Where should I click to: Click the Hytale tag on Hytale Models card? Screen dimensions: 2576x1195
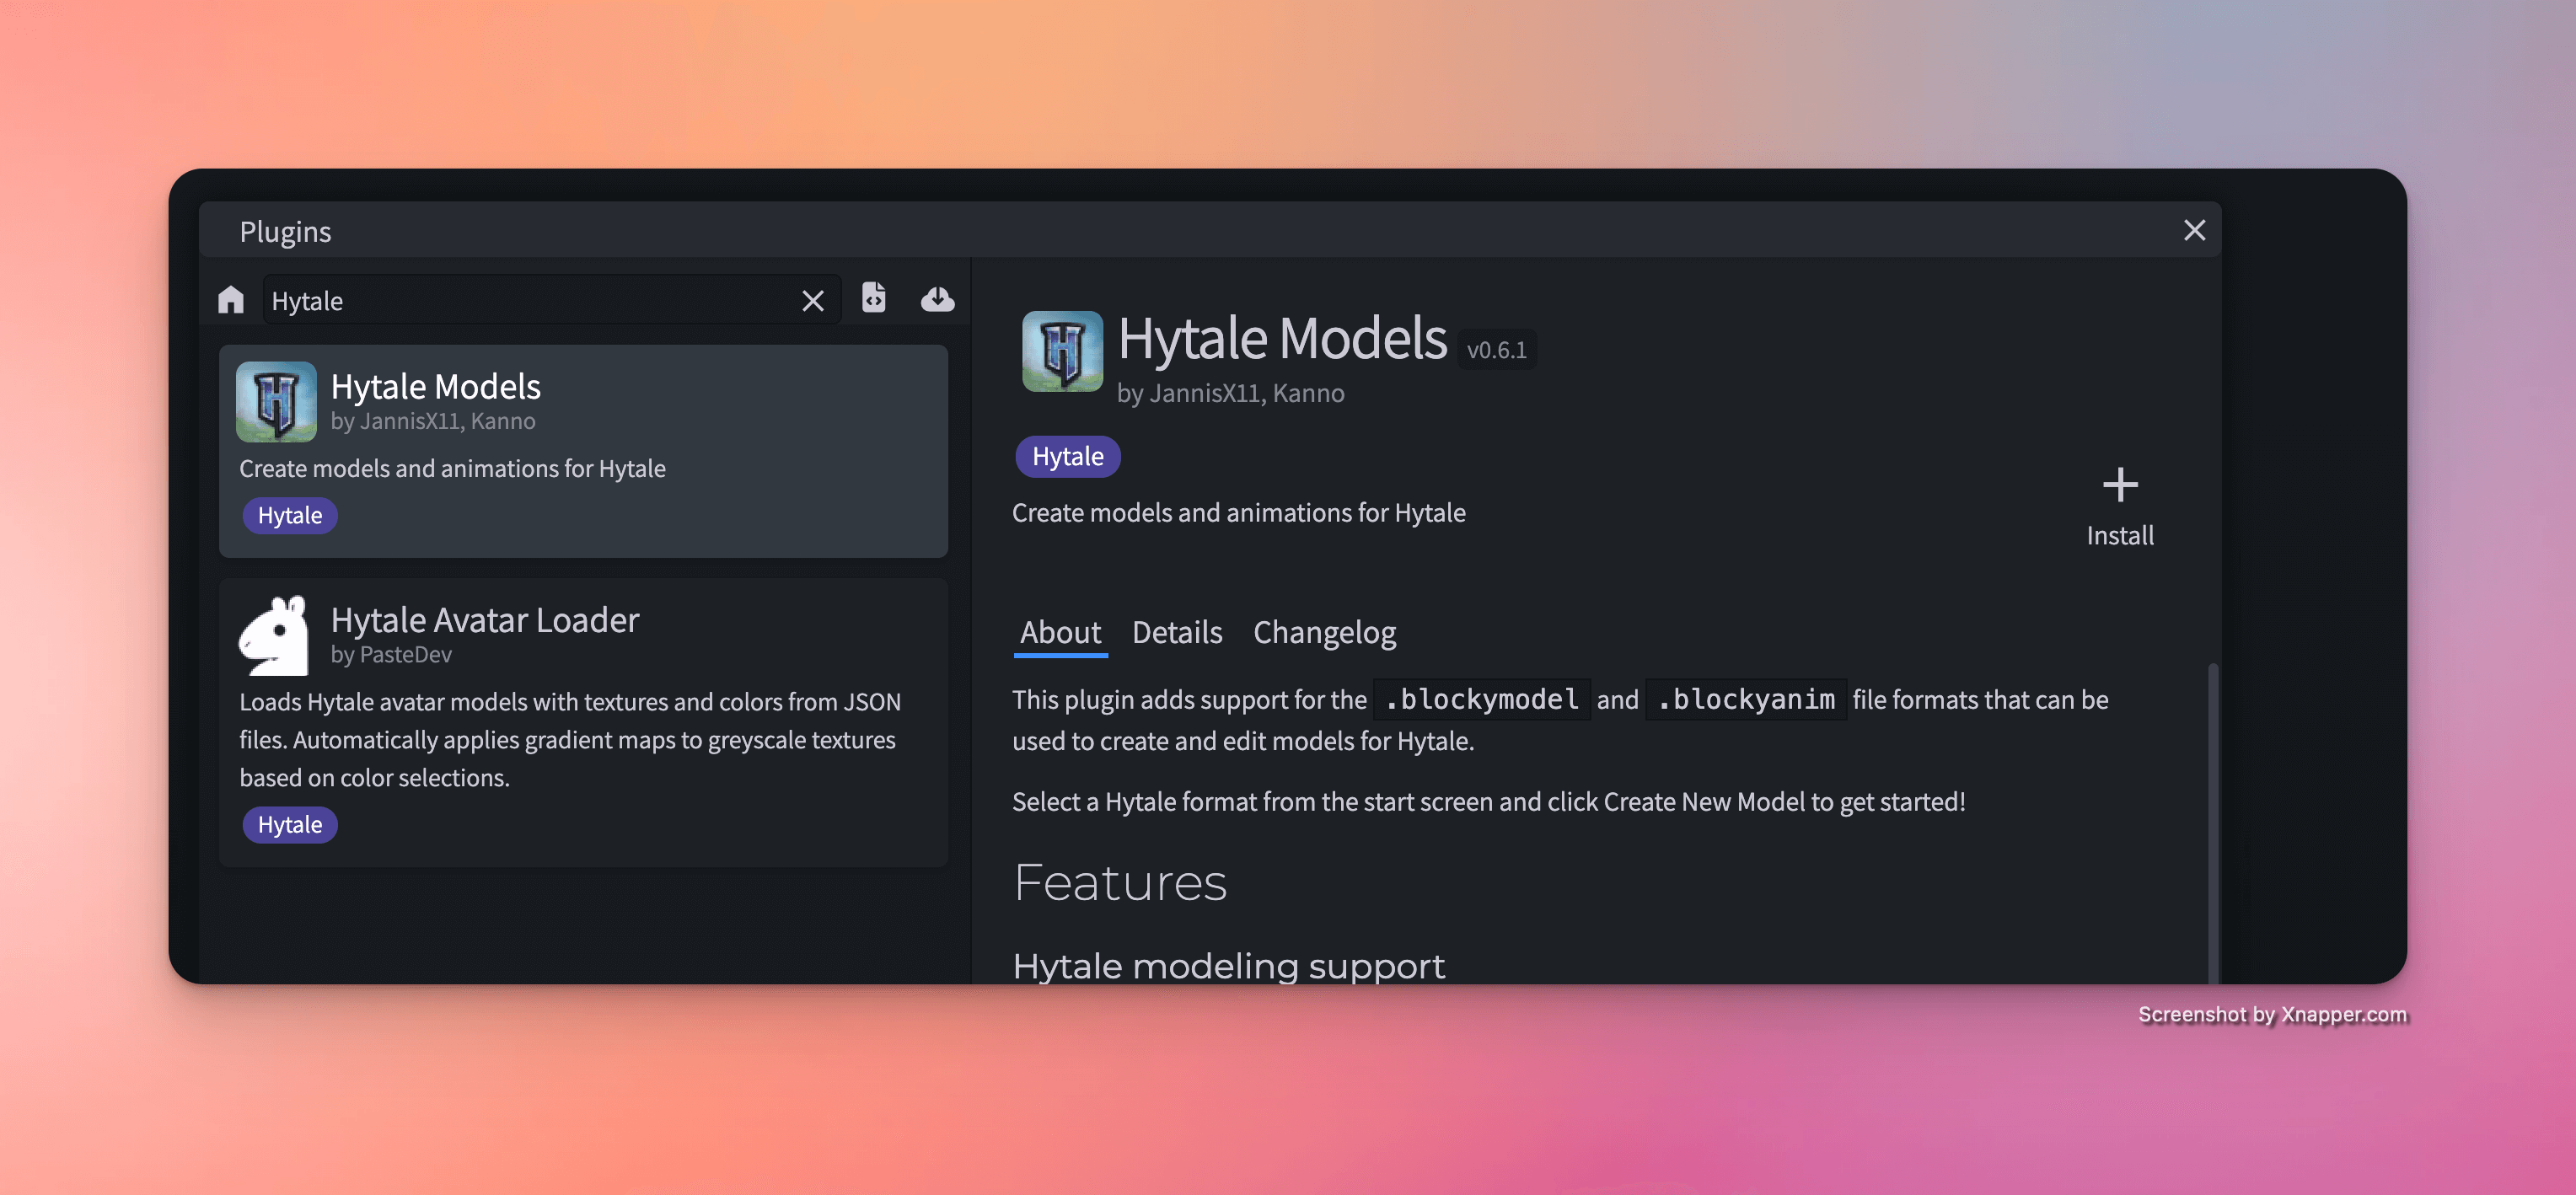(289, 515)
